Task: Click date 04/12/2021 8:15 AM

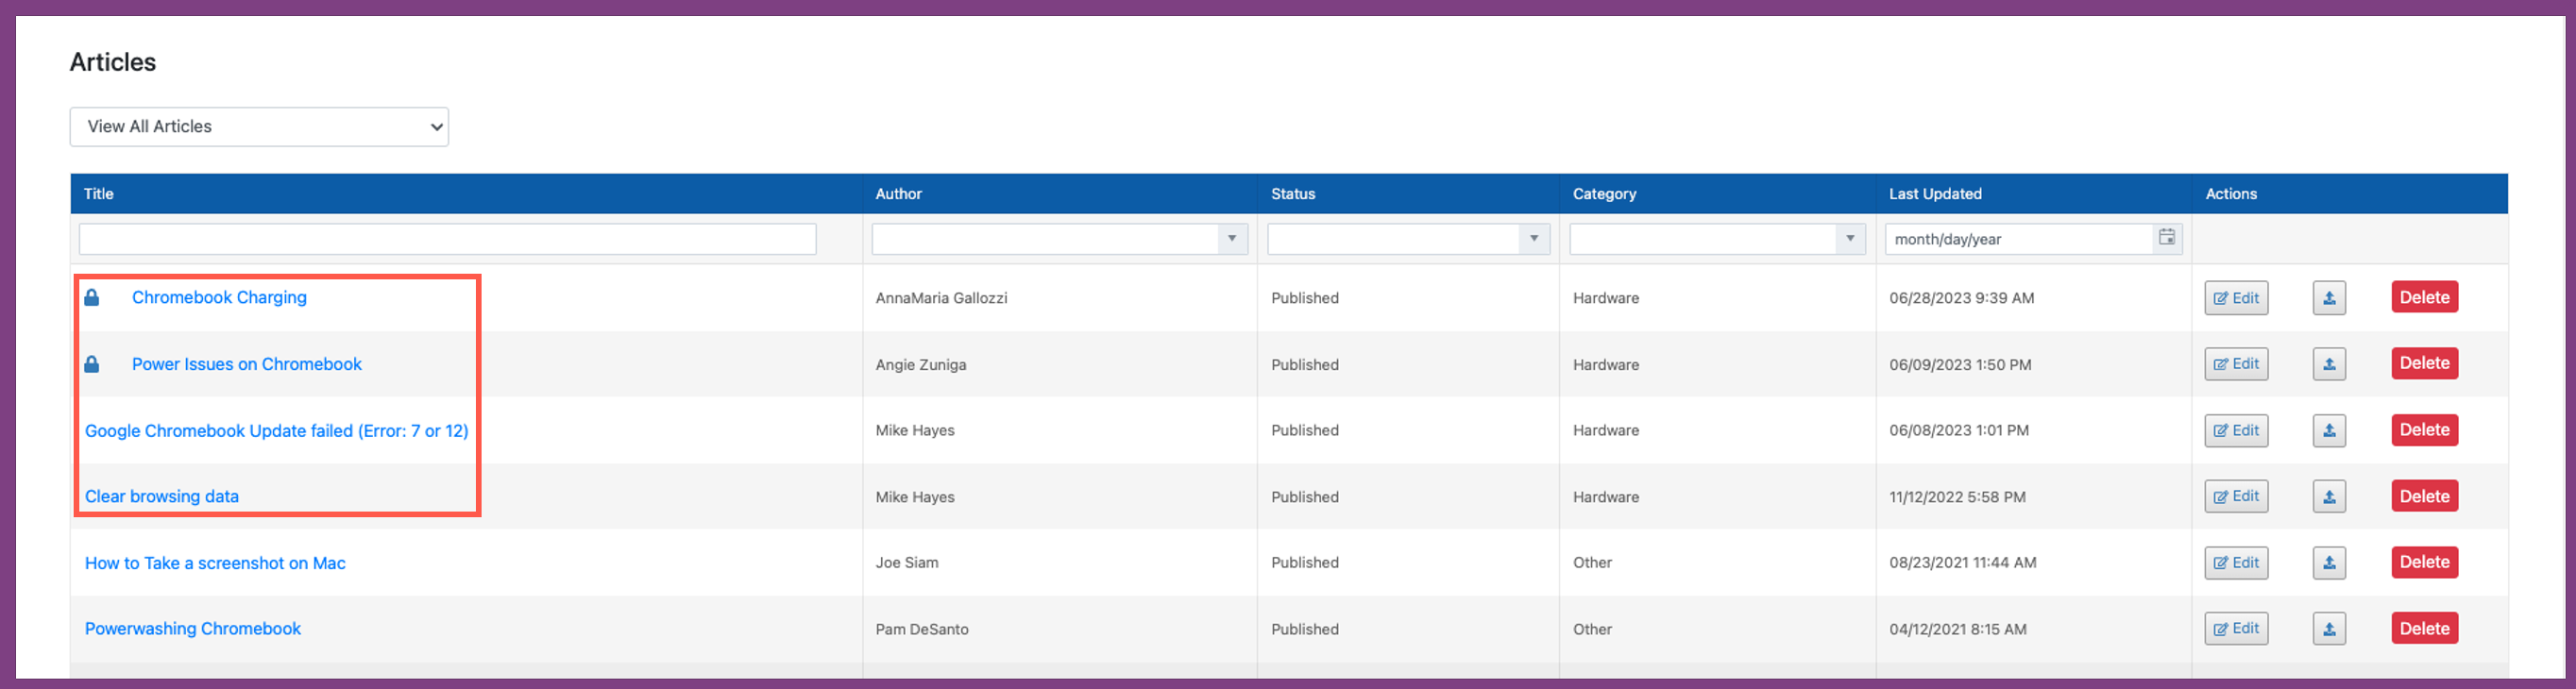Action: (x=1958, y=629)
